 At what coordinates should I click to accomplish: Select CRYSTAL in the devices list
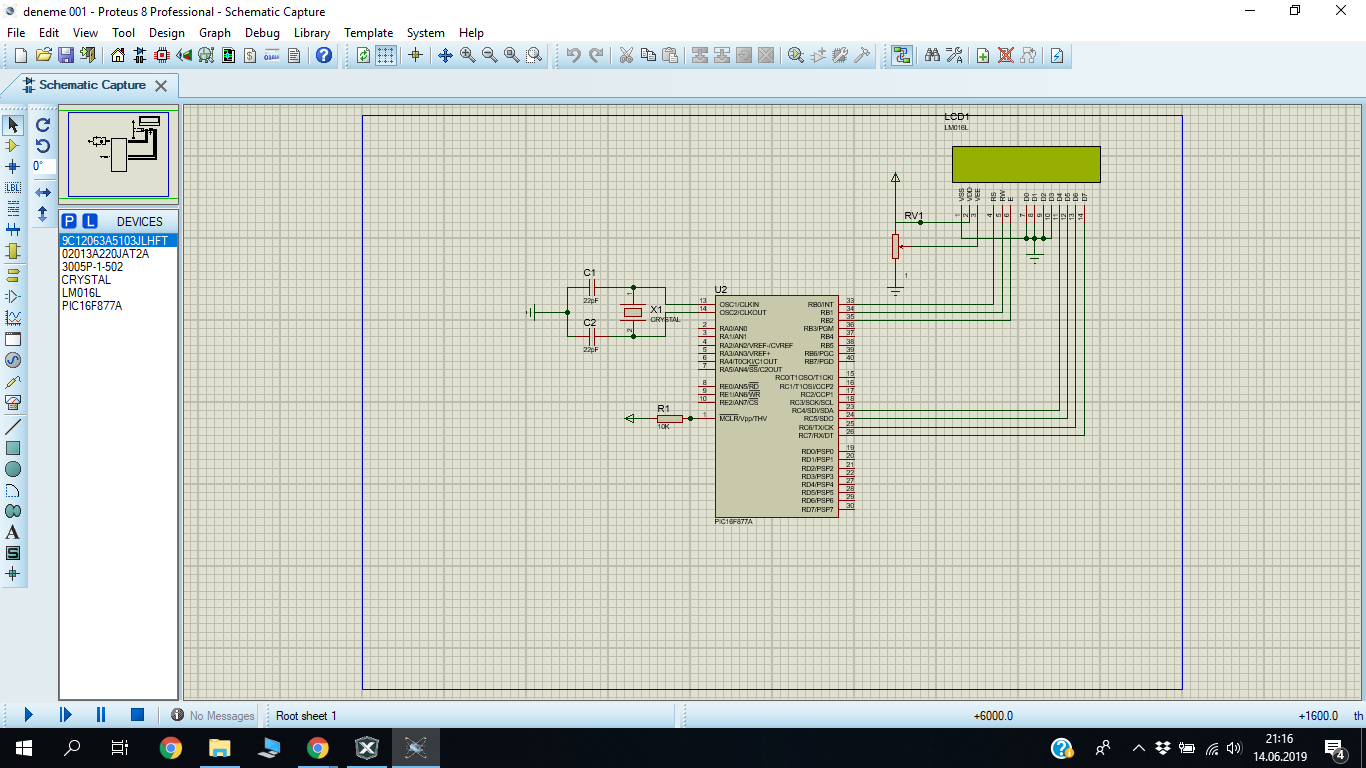pos(118,280)
